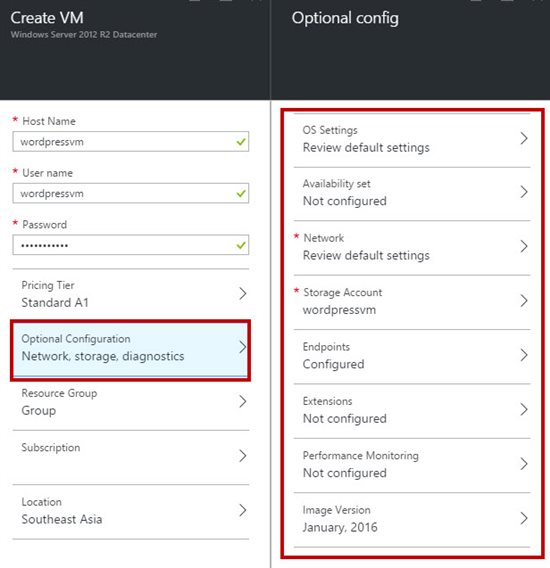This screenshot has width=550, height=568.
Task: Open Extensions Not configured item
Action: pyautogui.click(x=412, y=411)
